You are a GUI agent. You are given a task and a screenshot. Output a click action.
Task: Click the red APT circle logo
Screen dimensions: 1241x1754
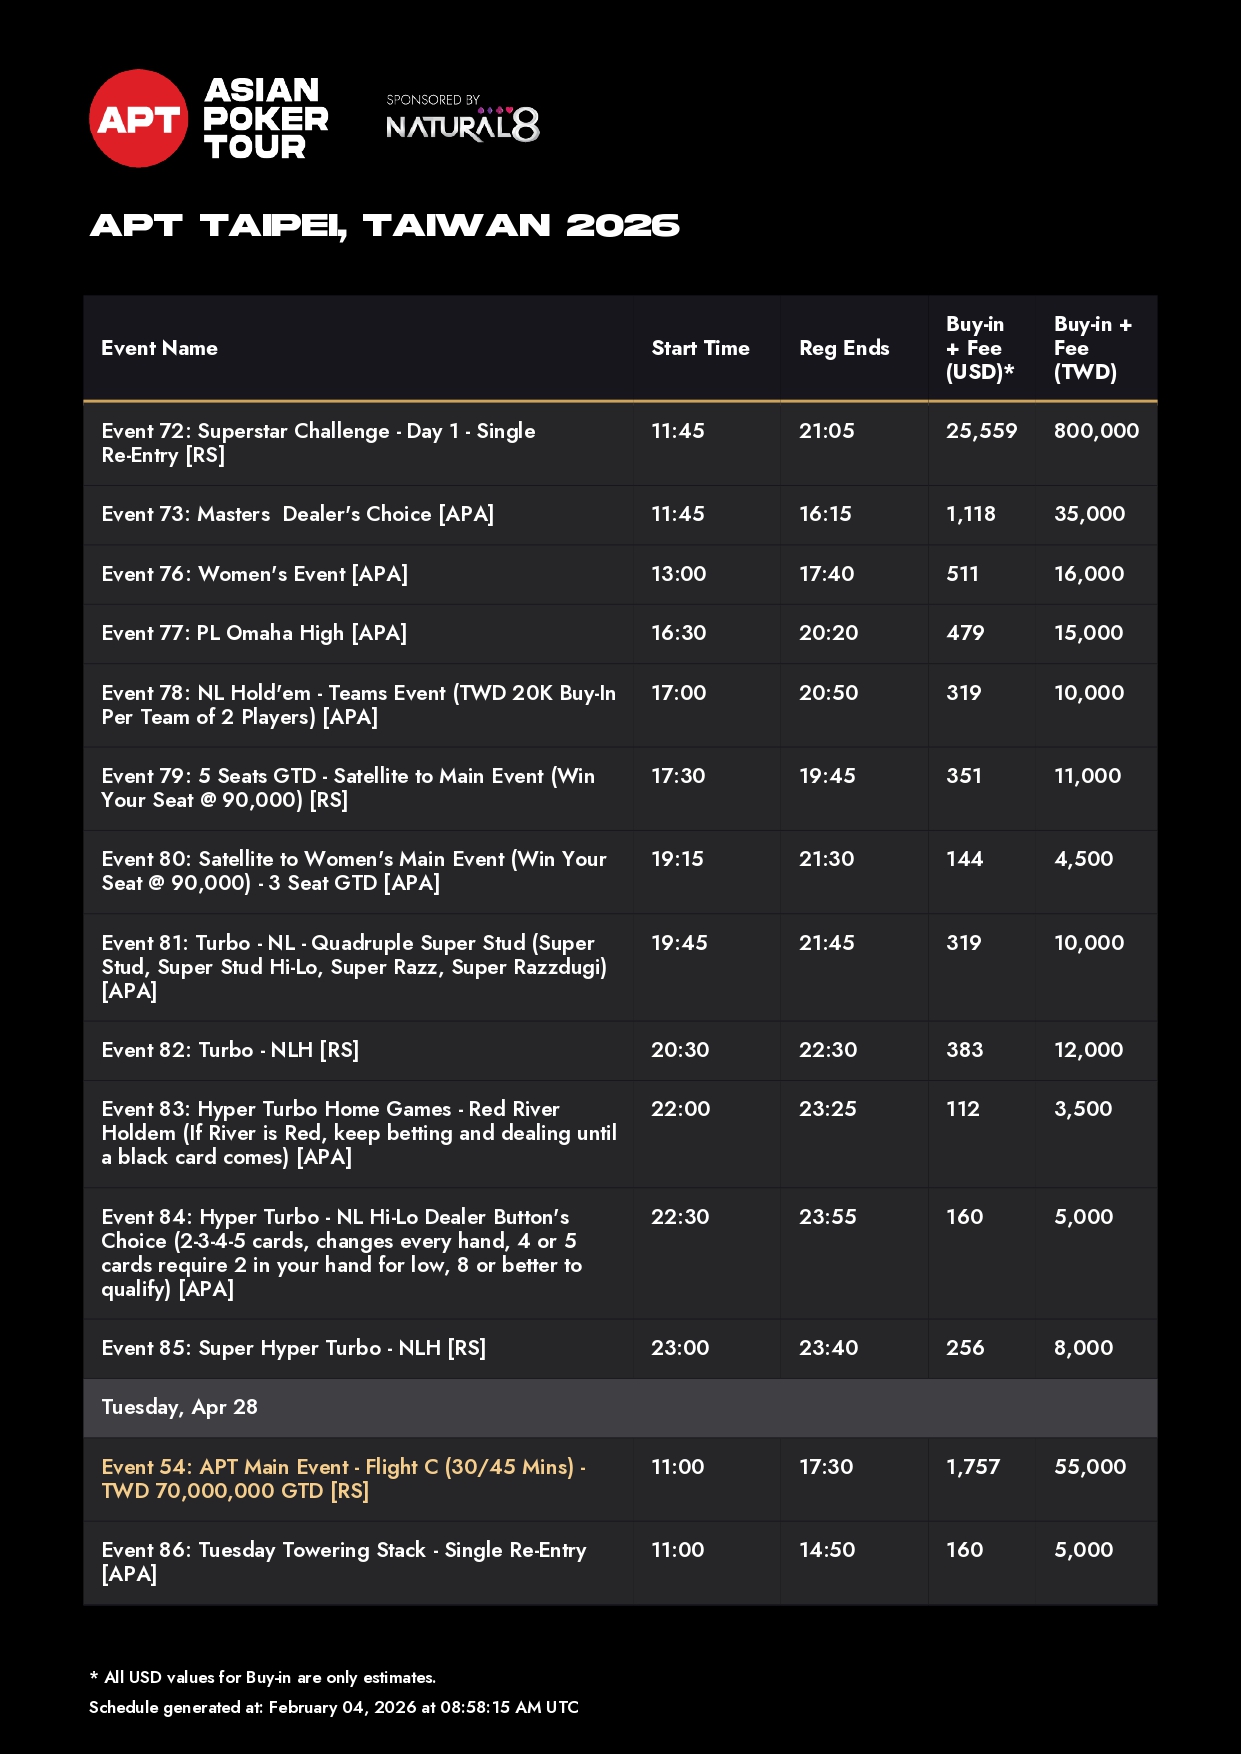tap(138, 119)
